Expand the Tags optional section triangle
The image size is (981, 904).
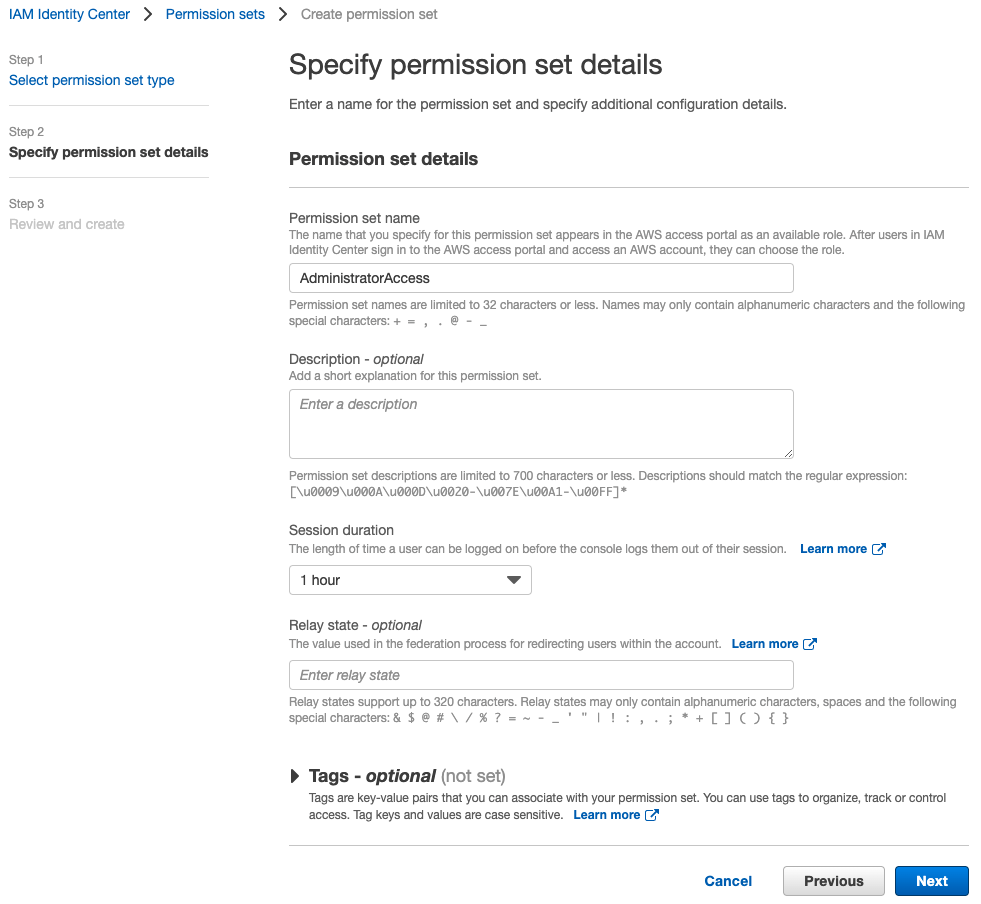295,776
